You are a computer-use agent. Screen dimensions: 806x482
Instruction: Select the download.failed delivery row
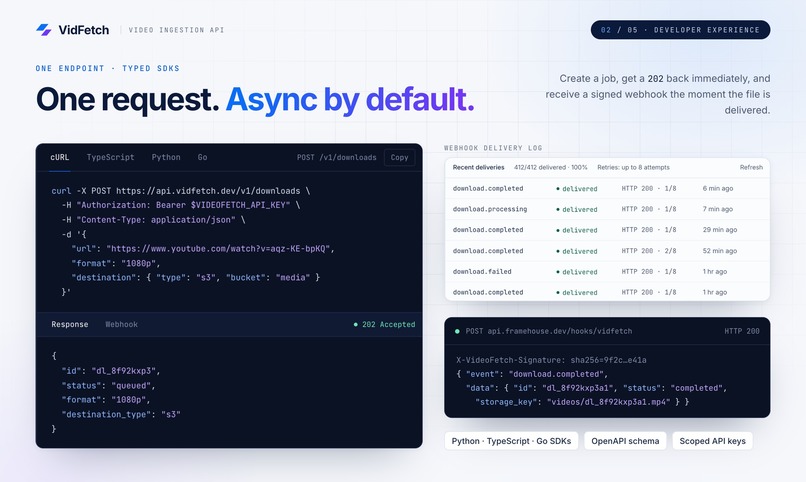click(607, 271)
